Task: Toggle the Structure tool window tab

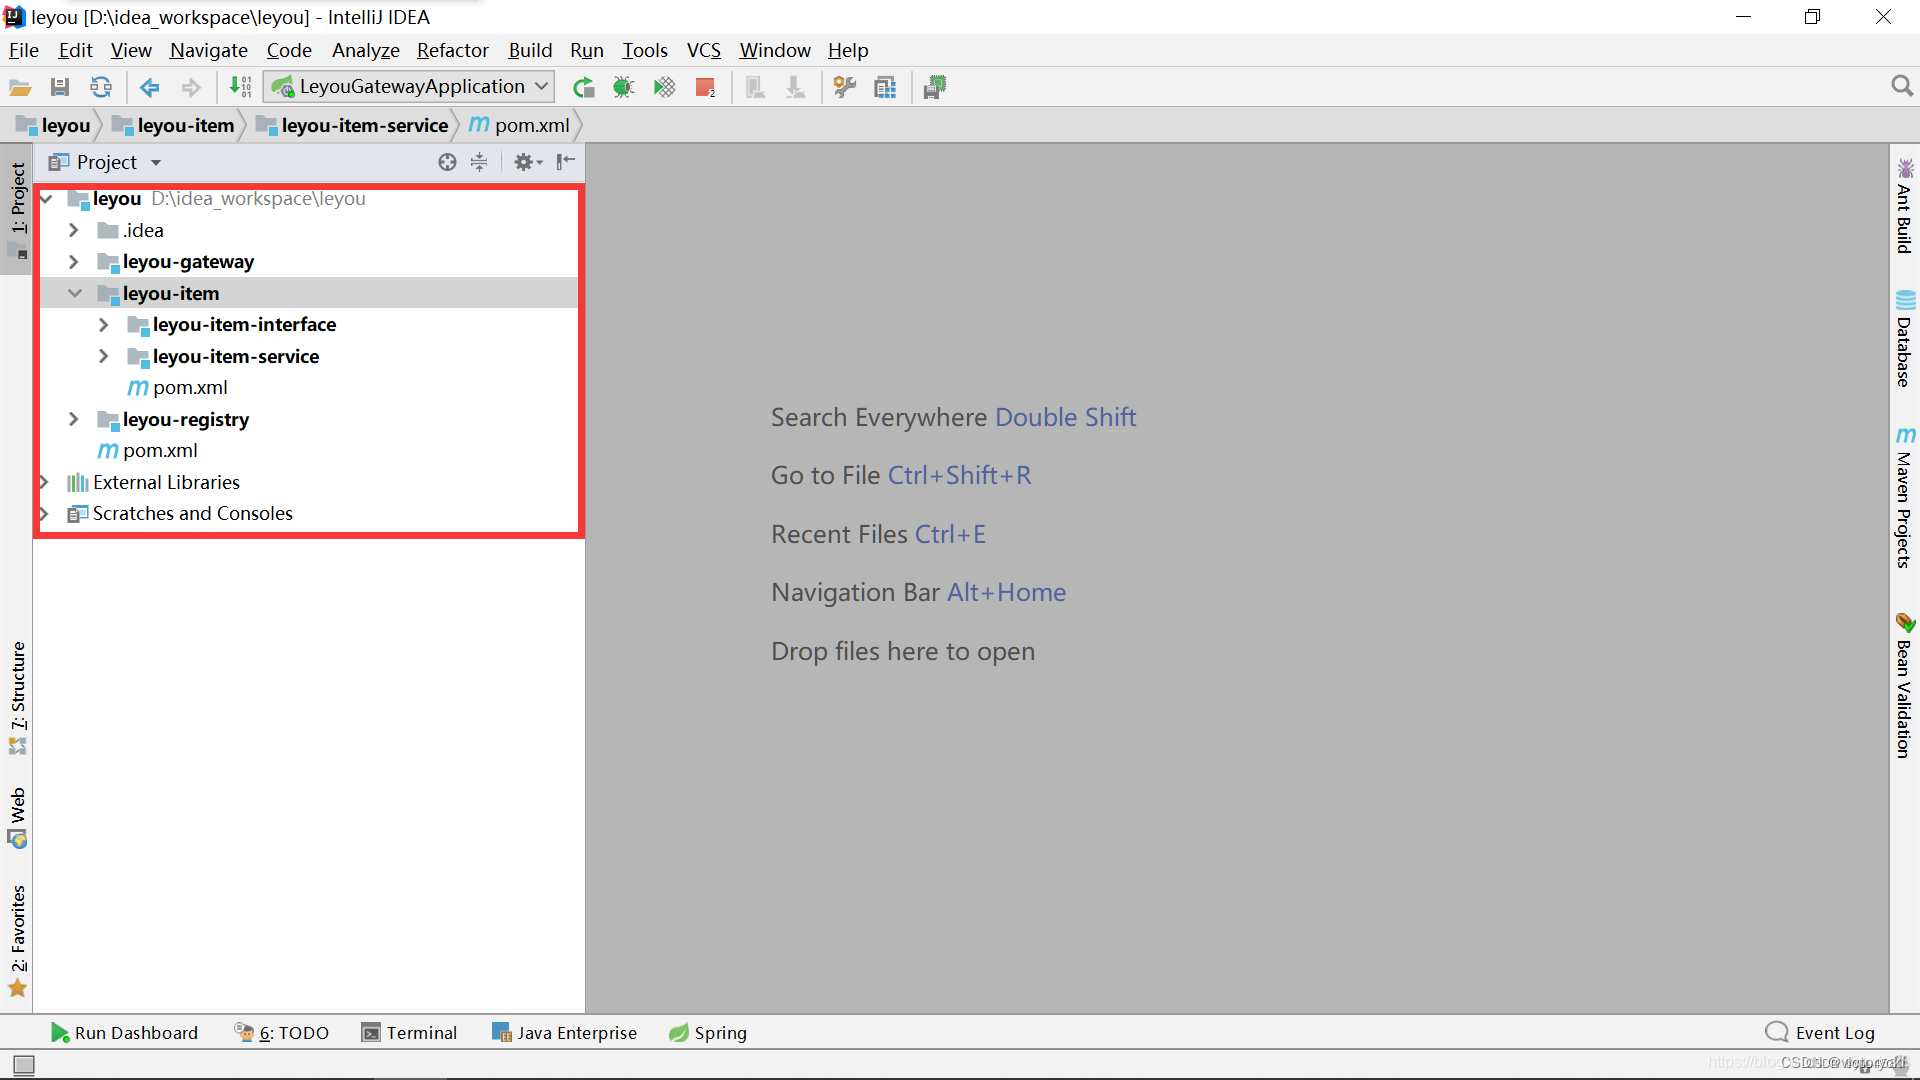Action: pos(18,696)
